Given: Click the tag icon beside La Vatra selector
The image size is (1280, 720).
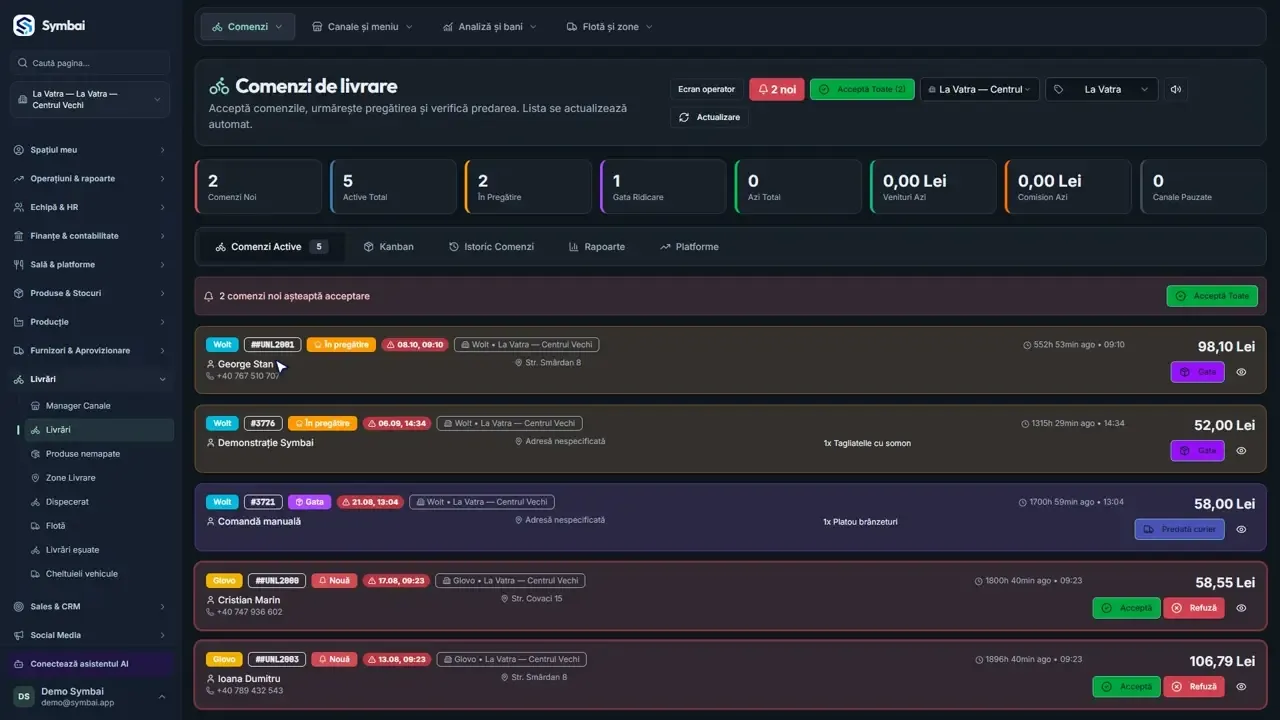Looking at the screenshot, I should click(1059, 89).
